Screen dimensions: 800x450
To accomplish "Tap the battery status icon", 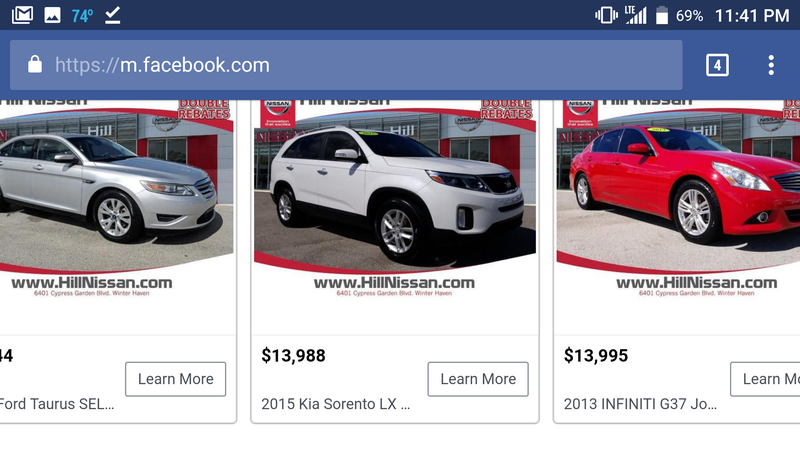I will pos(662,15).
